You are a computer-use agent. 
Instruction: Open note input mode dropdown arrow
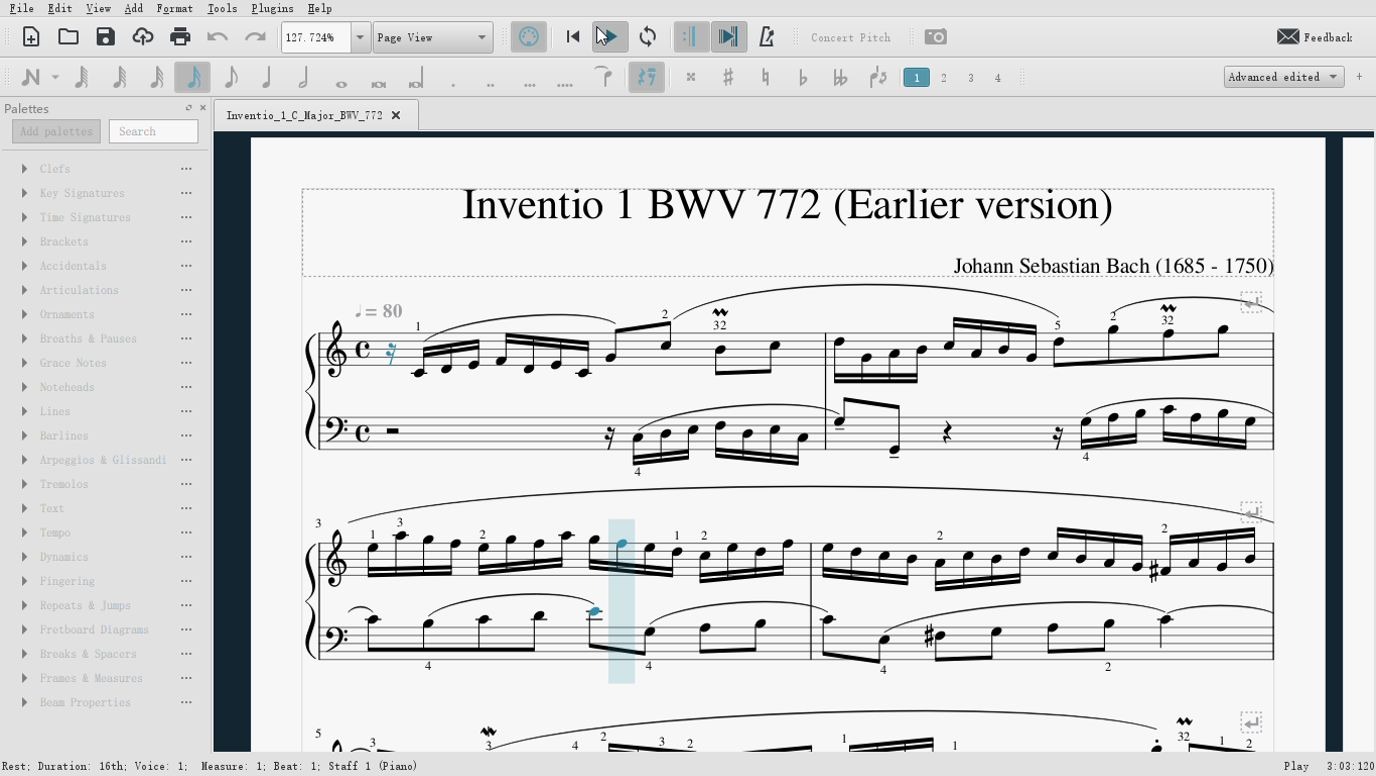(55, 77)
